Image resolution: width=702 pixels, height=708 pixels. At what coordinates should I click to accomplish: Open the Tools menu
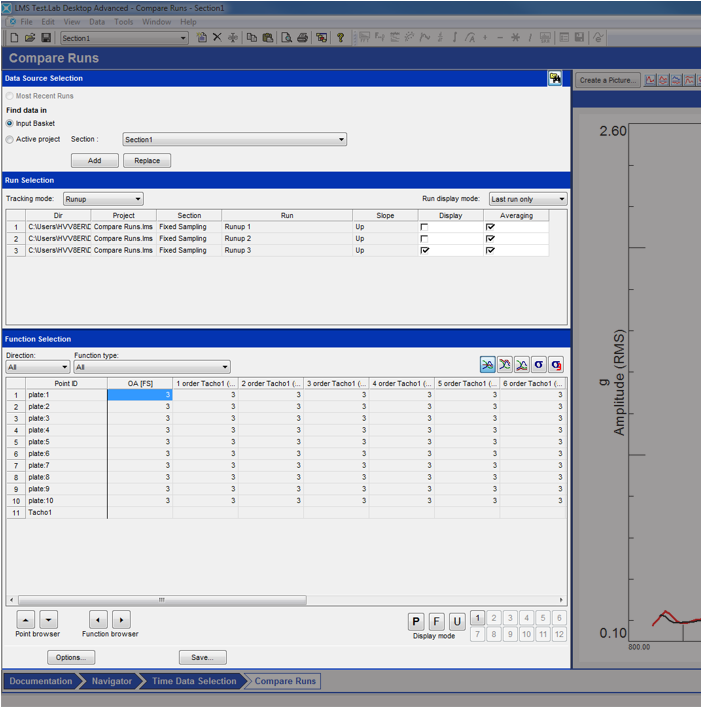click(x=123, y=22)
